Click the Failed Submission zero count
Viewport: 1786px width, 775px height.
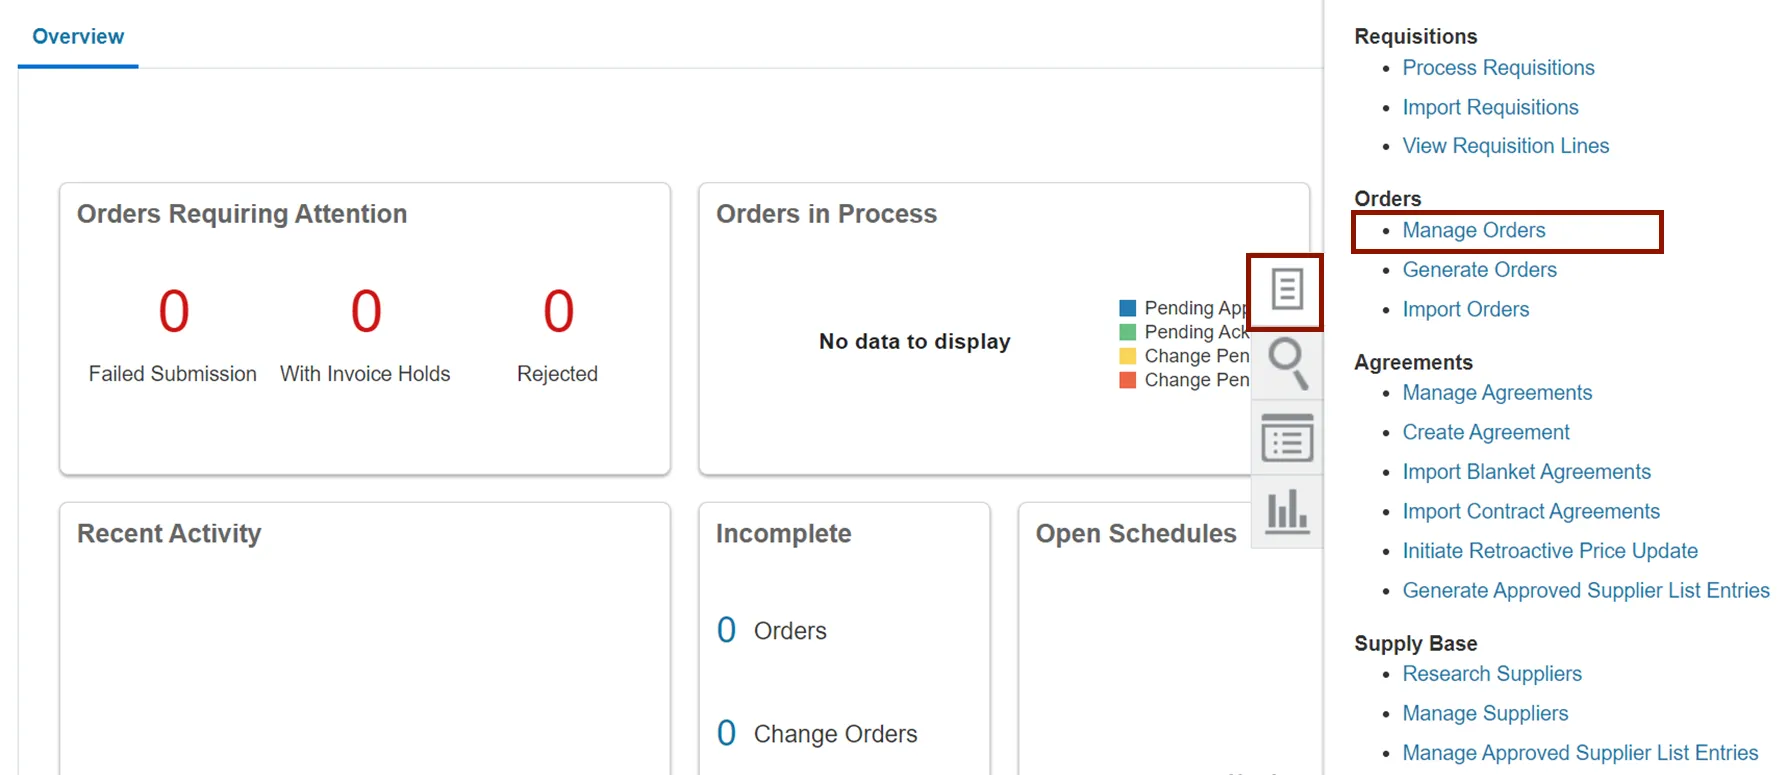click(173, 311)
